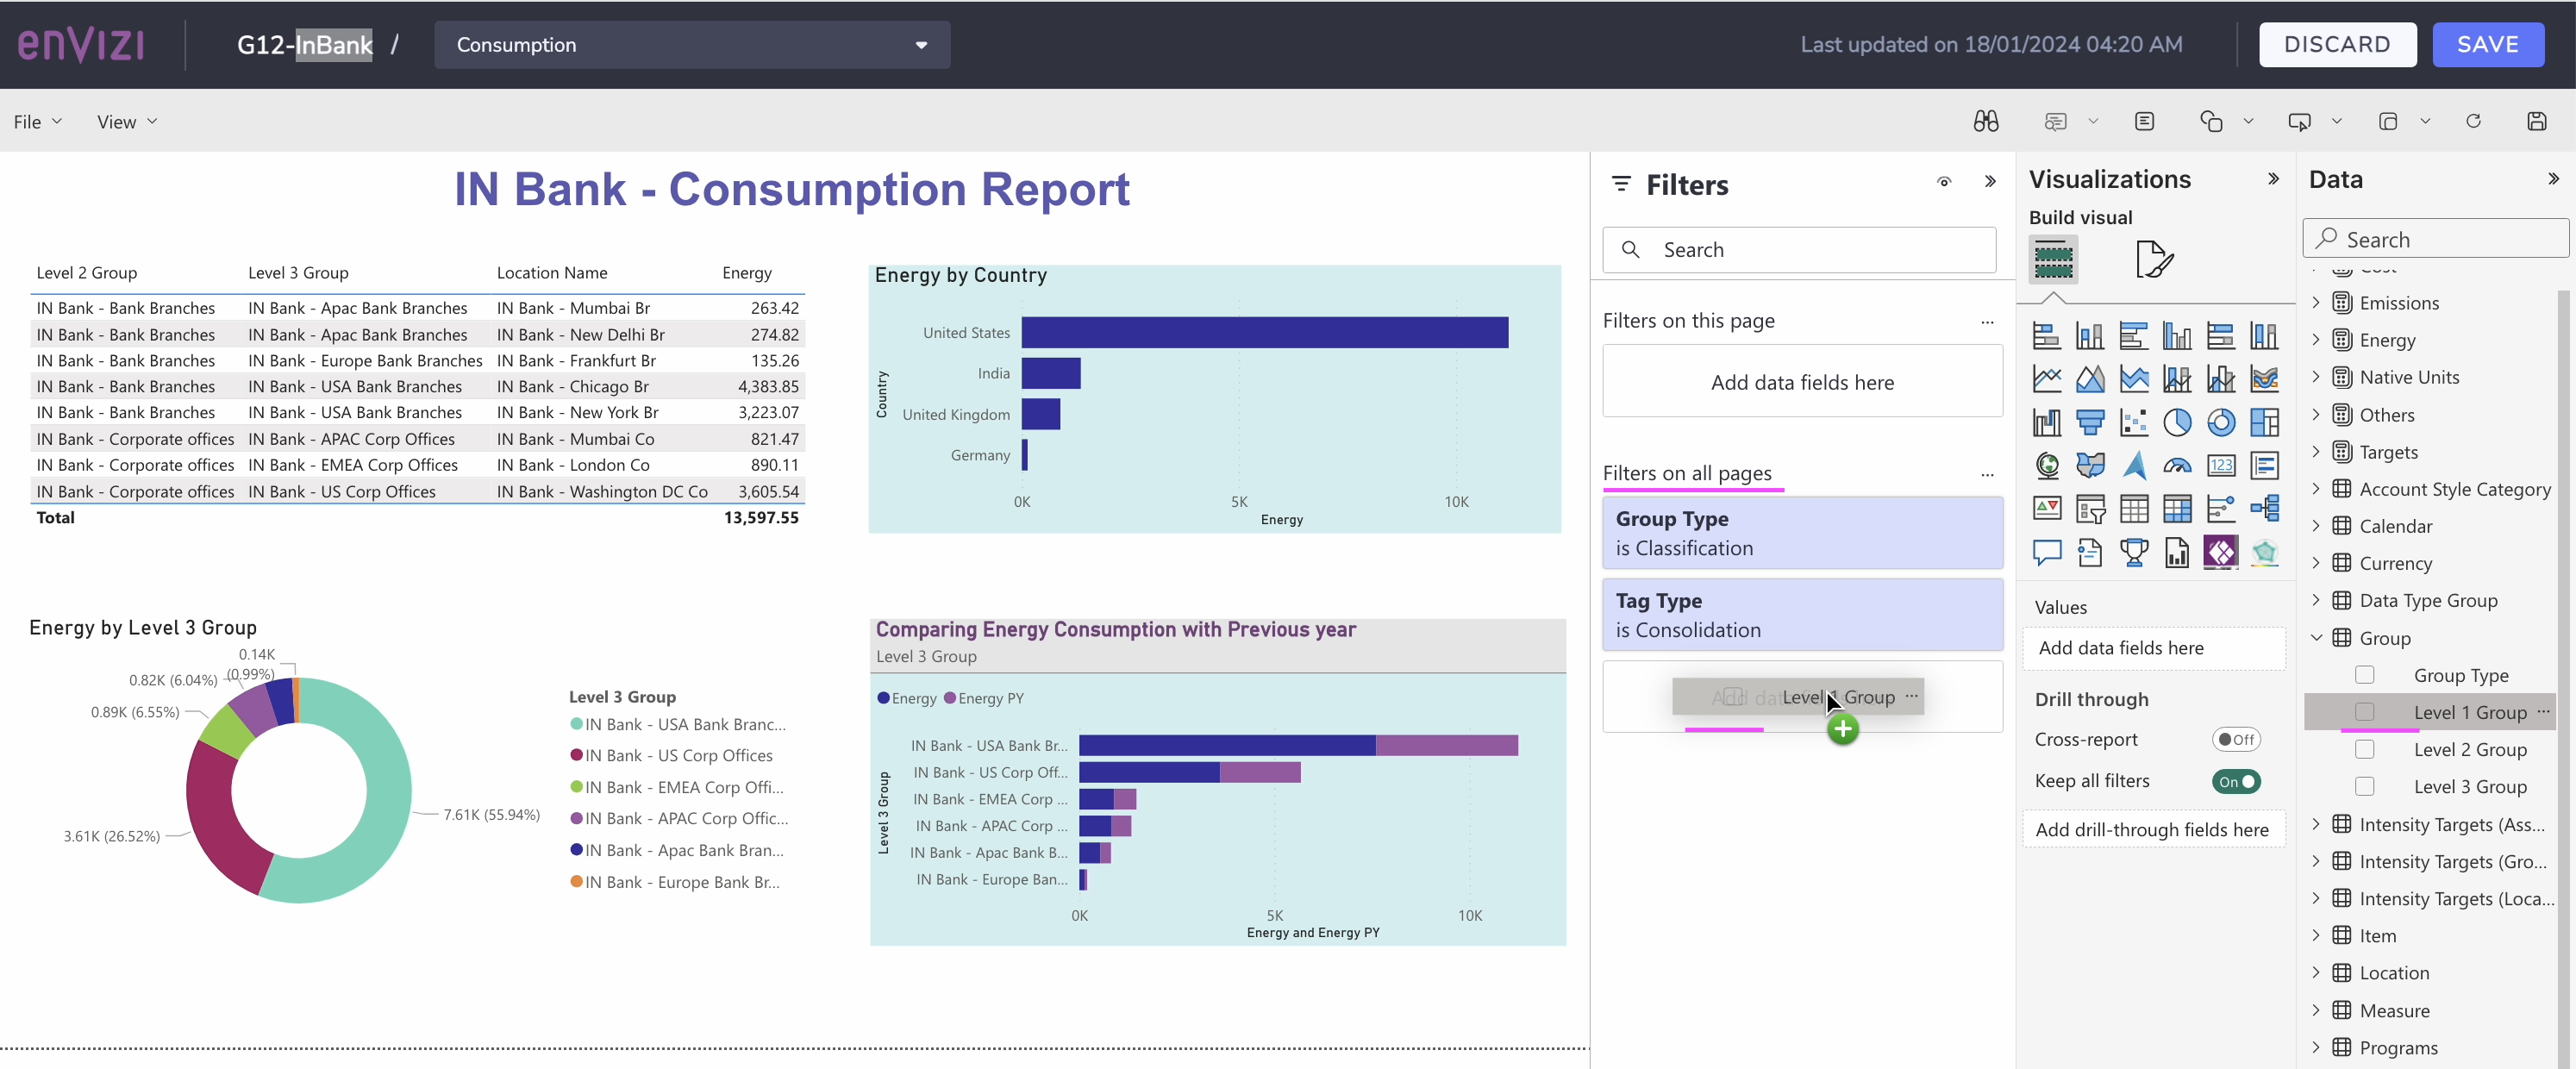Open the File menu
The height and width of the screenshot is (1069, 2576).
pos(38,122)
